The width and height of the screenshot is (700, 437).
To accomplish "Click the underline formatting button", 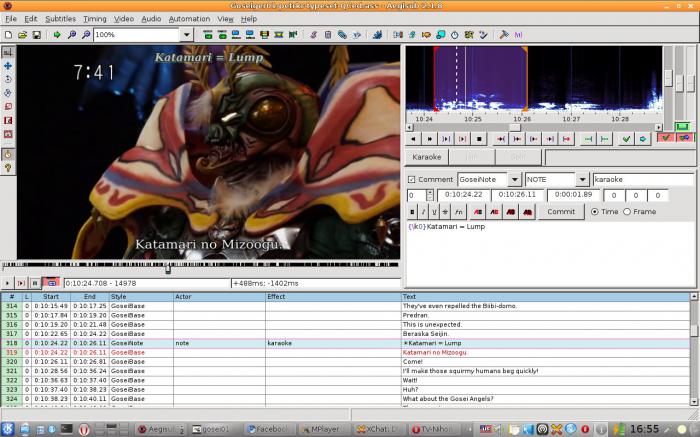I will coord(434,212).
